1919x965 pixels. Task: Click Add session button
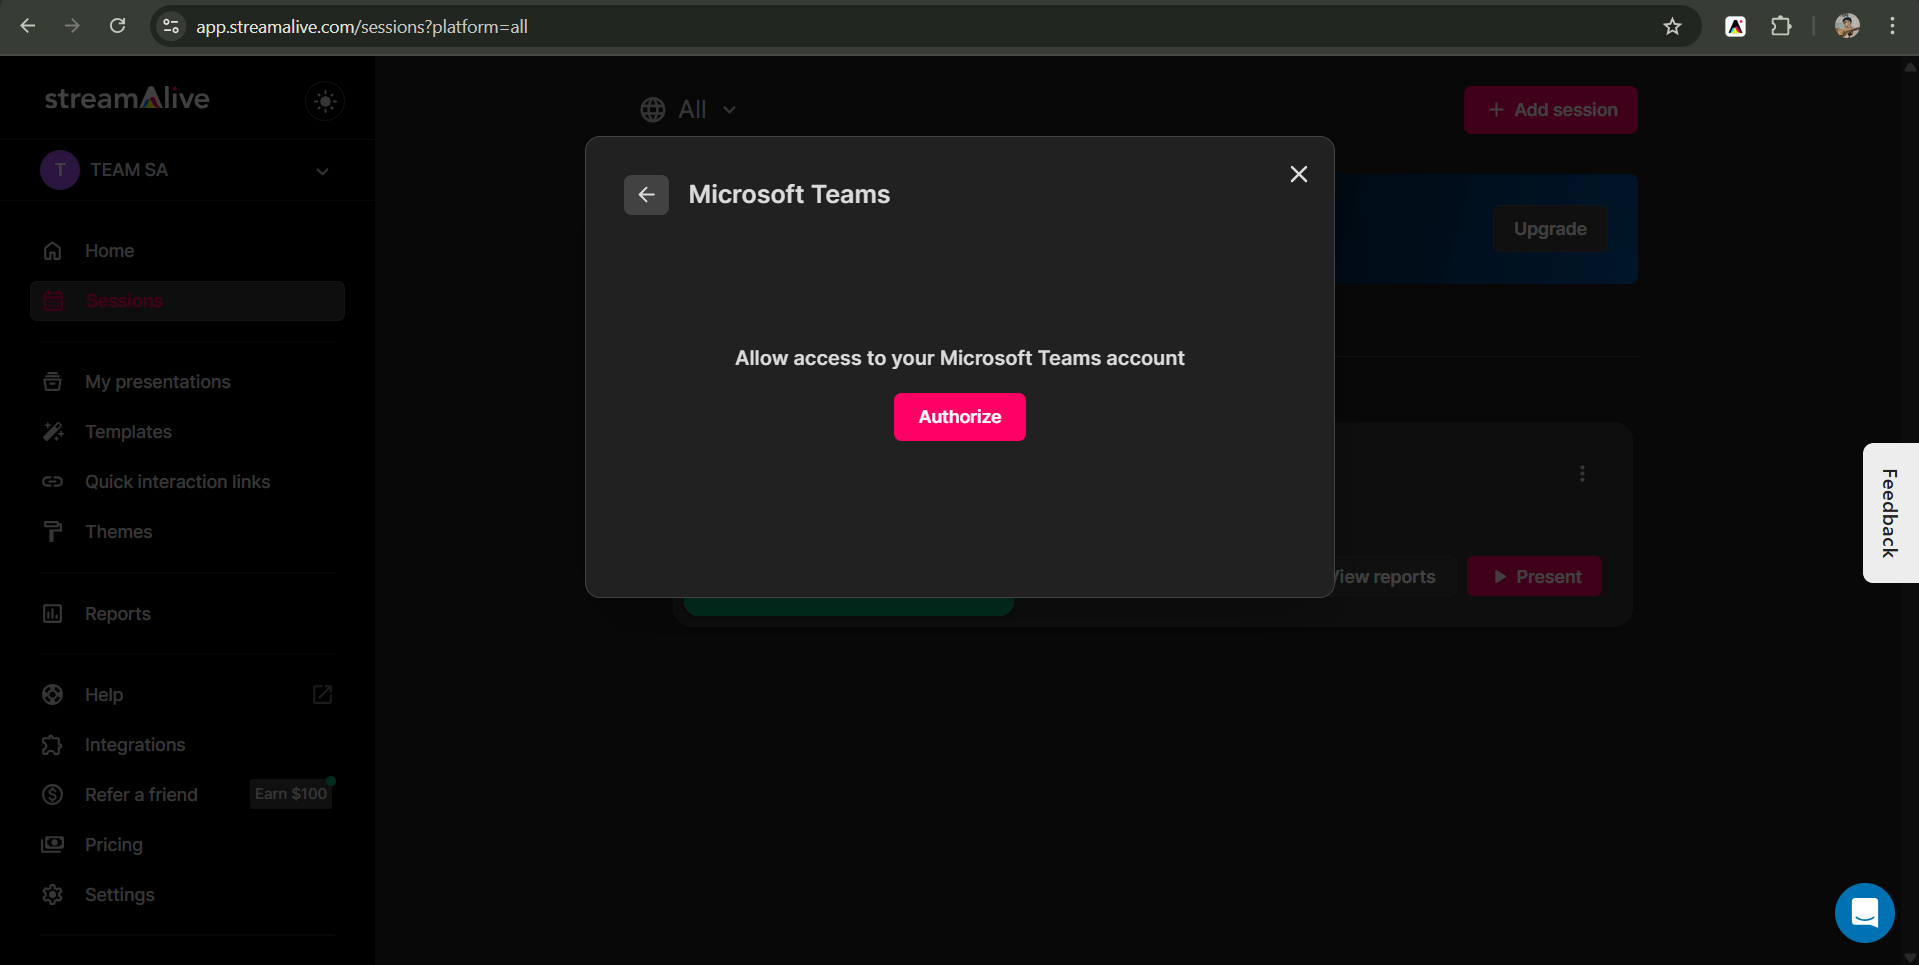coord(1550,110)
